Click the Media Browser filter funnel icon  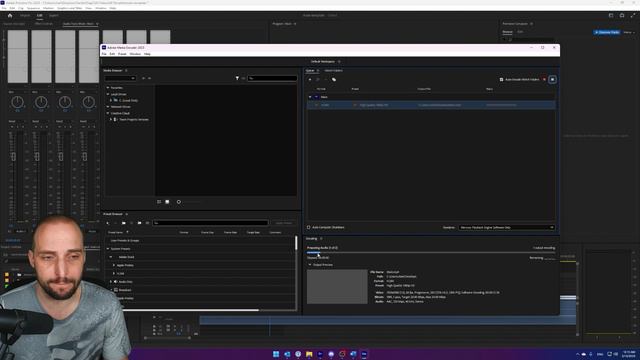237,78
